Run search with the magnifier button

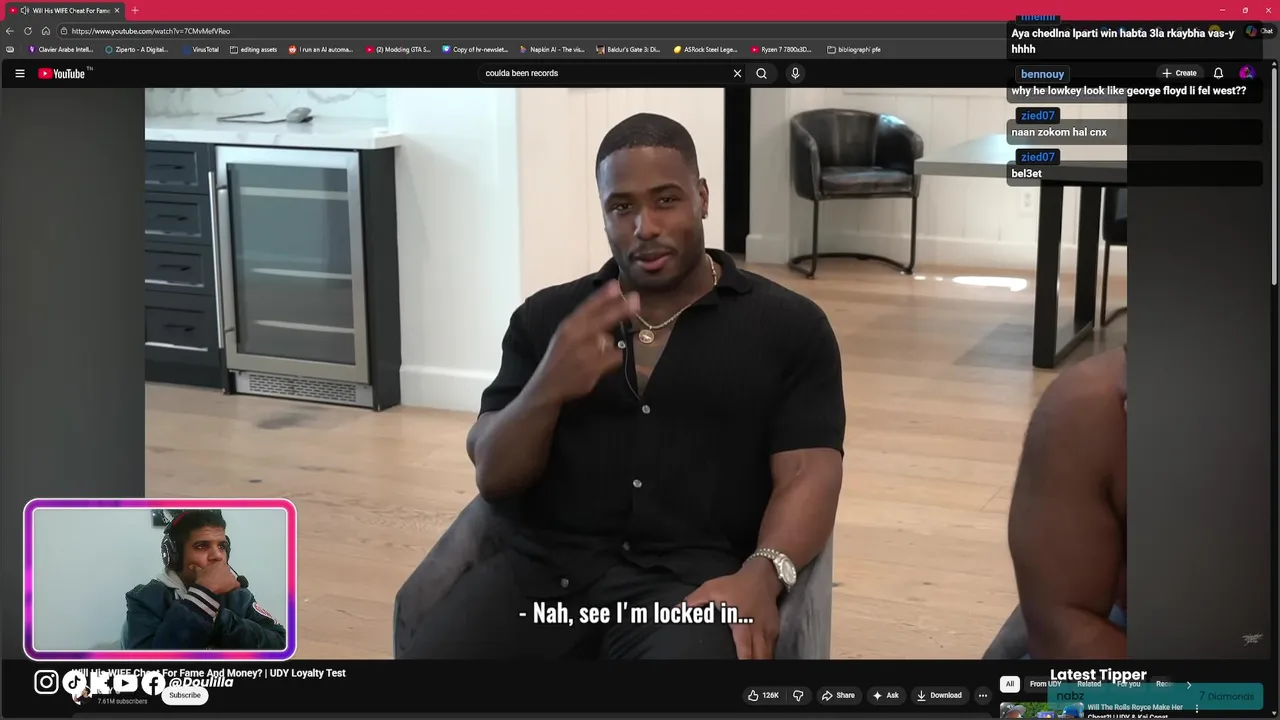761,73
